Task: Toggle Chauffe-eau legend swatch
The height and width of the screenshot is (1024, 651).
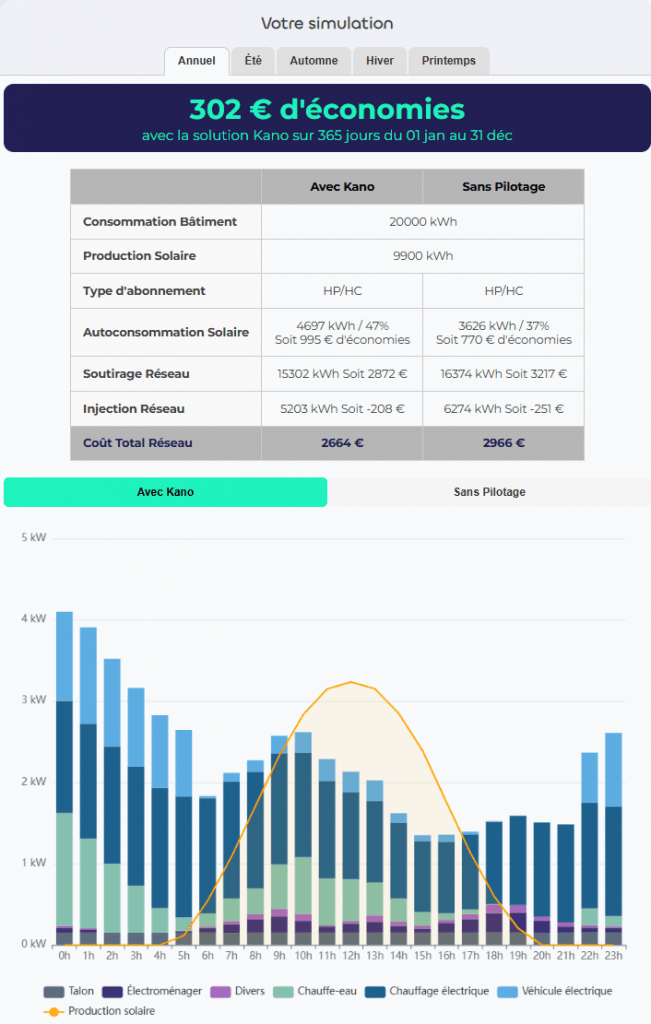Action: (x=321, y=991)
